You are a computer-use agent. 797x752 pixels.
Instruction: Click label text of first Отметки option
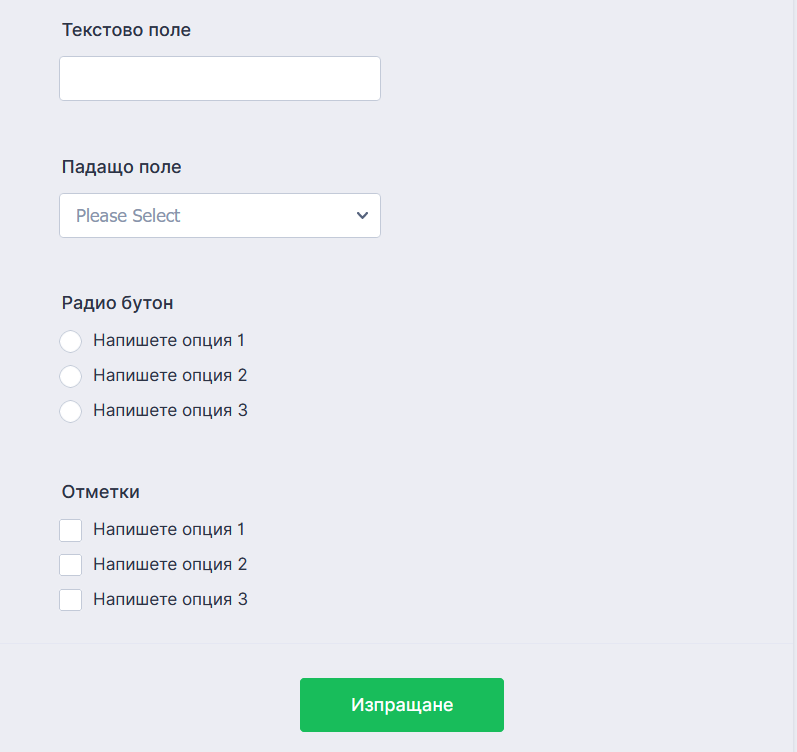(169, 529)
